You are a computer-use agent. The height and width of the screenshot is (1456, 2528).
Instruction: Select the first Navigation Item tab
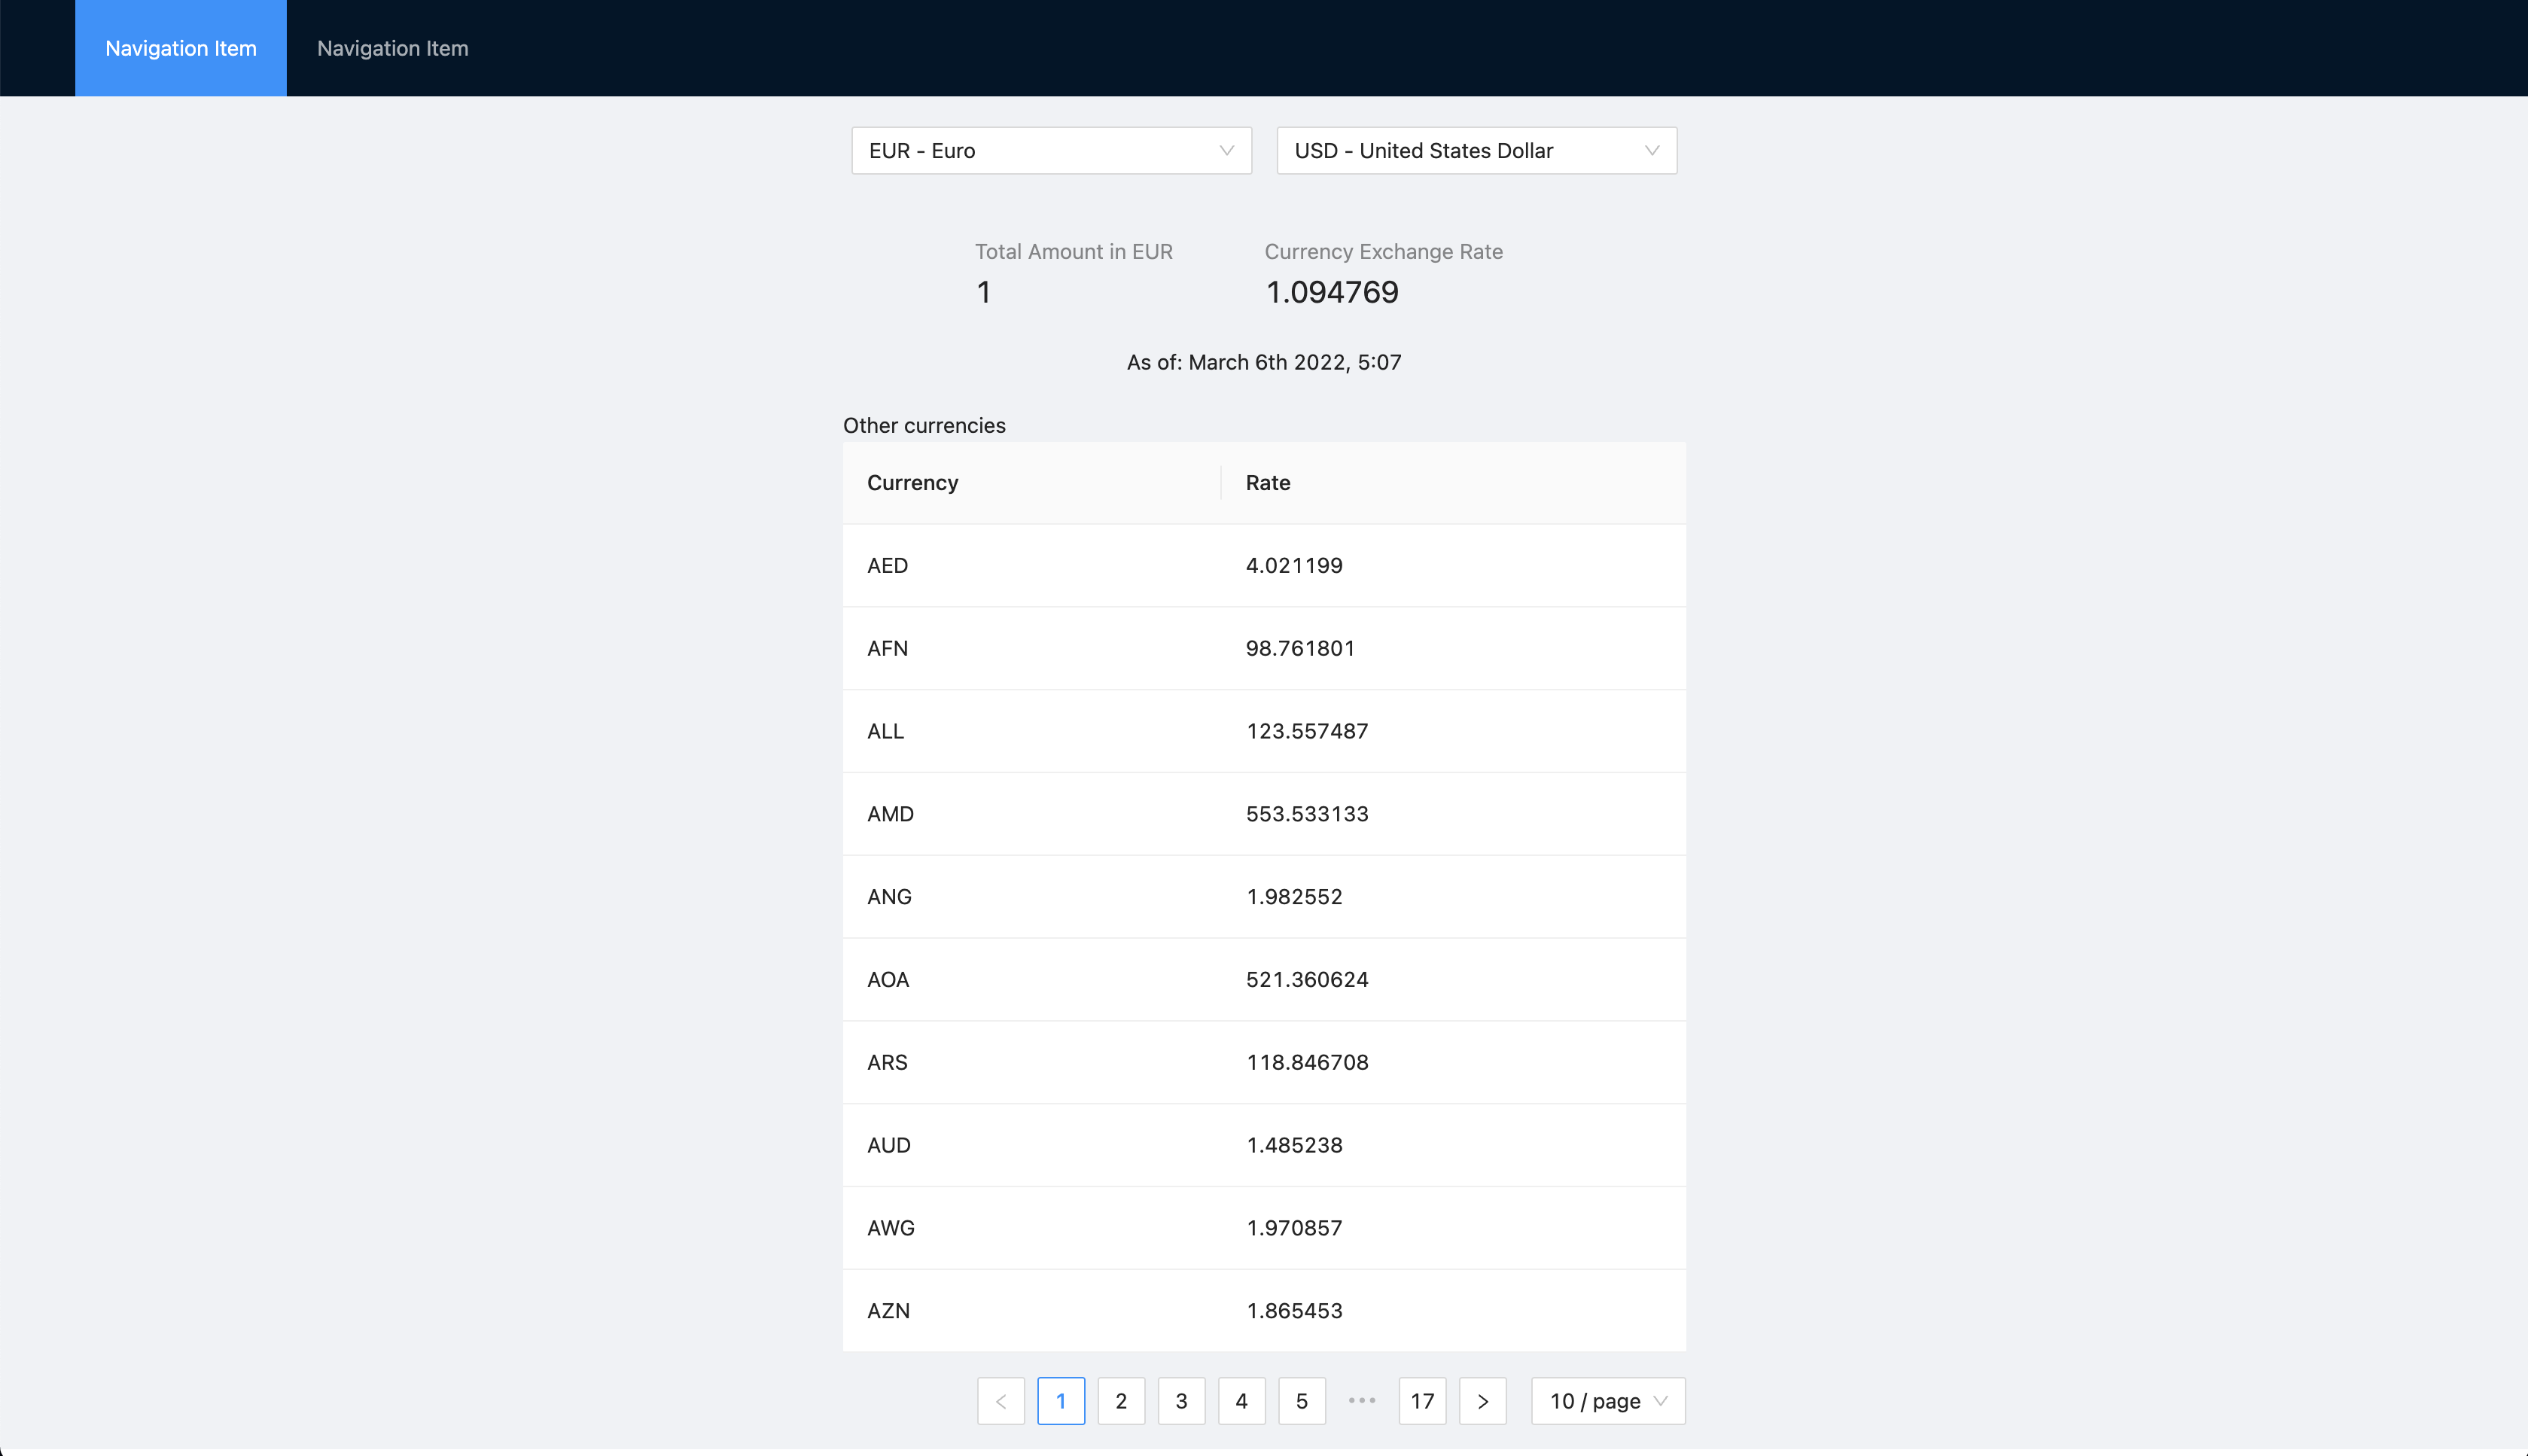(181, 48)
